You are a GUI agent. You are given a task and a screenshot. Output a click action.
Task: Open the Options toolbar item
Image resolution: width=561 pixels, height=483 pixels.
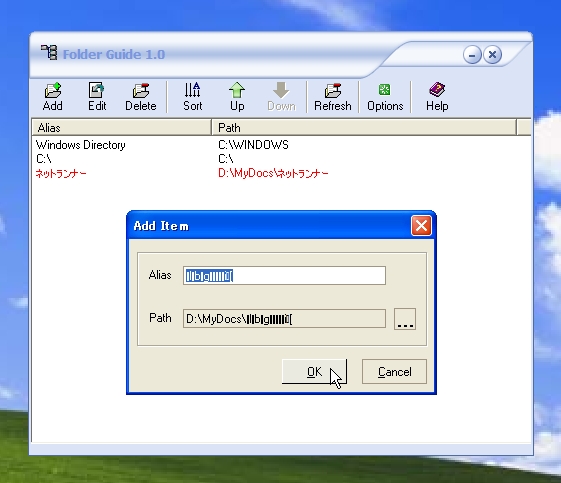coord(385,97)
